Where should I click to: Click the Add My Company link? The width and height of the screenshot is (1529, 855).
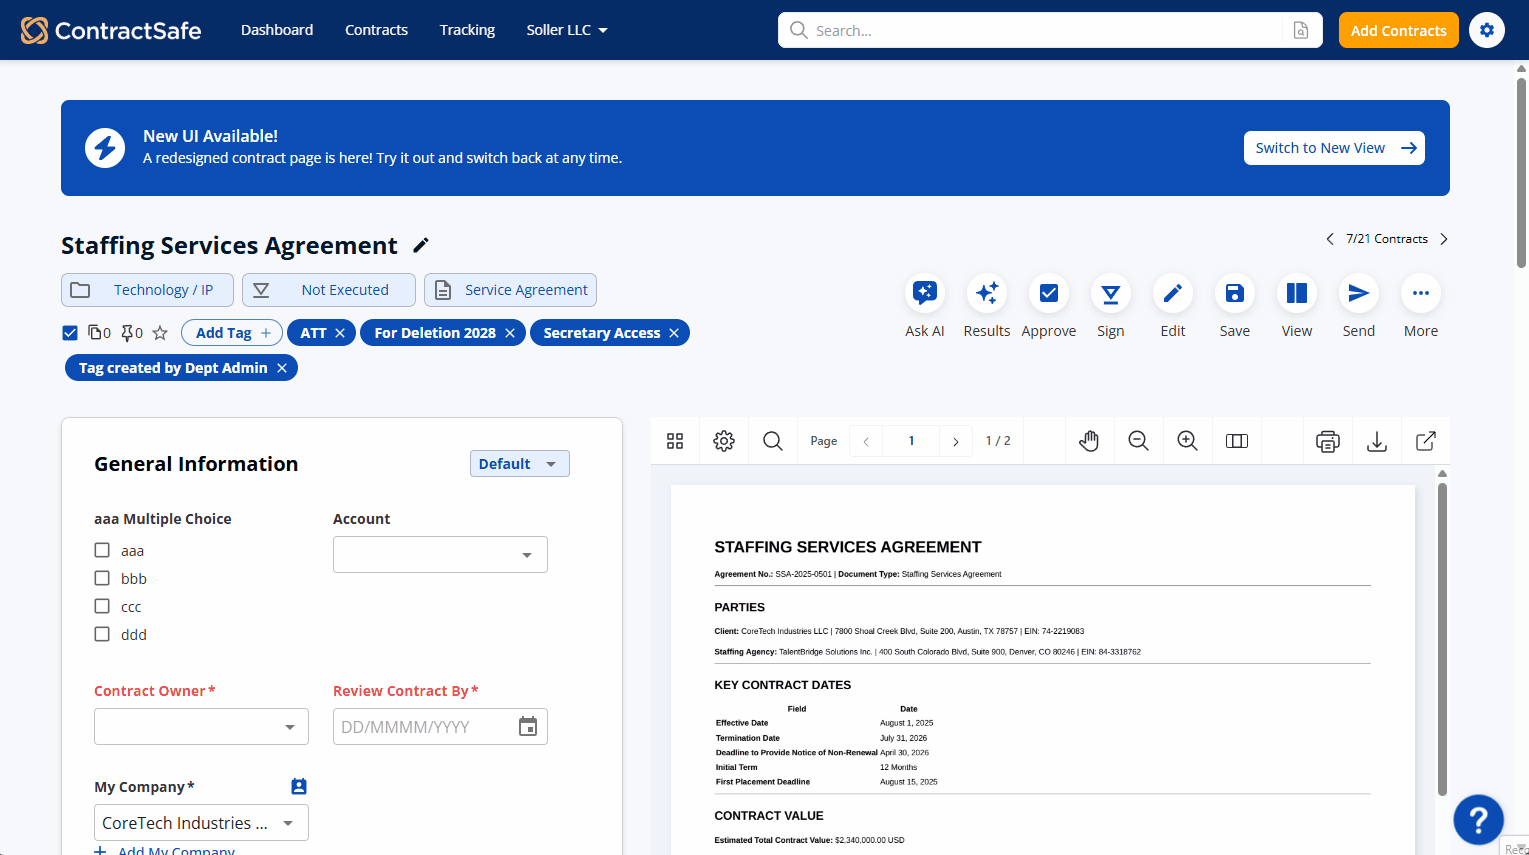pyautogui.click(x=165, y=851)
